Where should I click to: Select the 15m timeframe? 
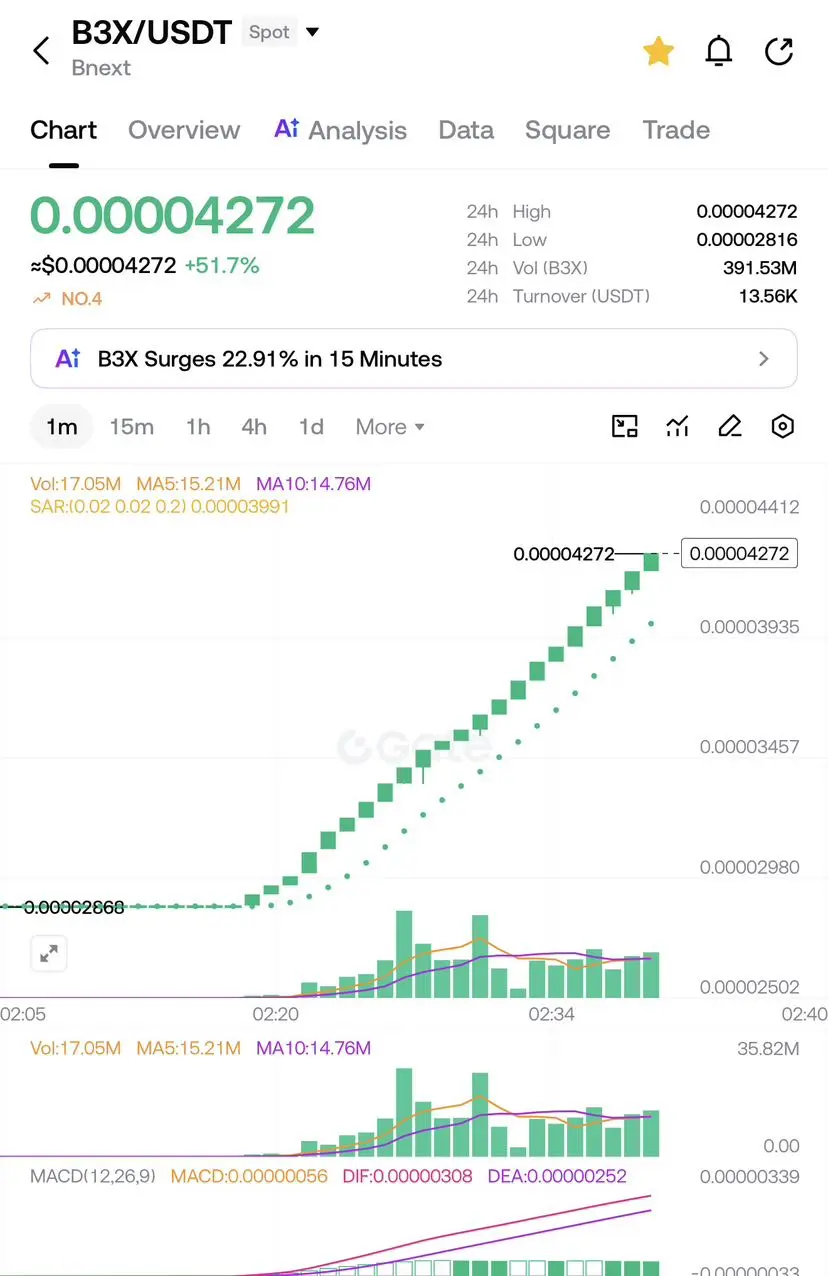pyautogui.click(x=131, y=427)
